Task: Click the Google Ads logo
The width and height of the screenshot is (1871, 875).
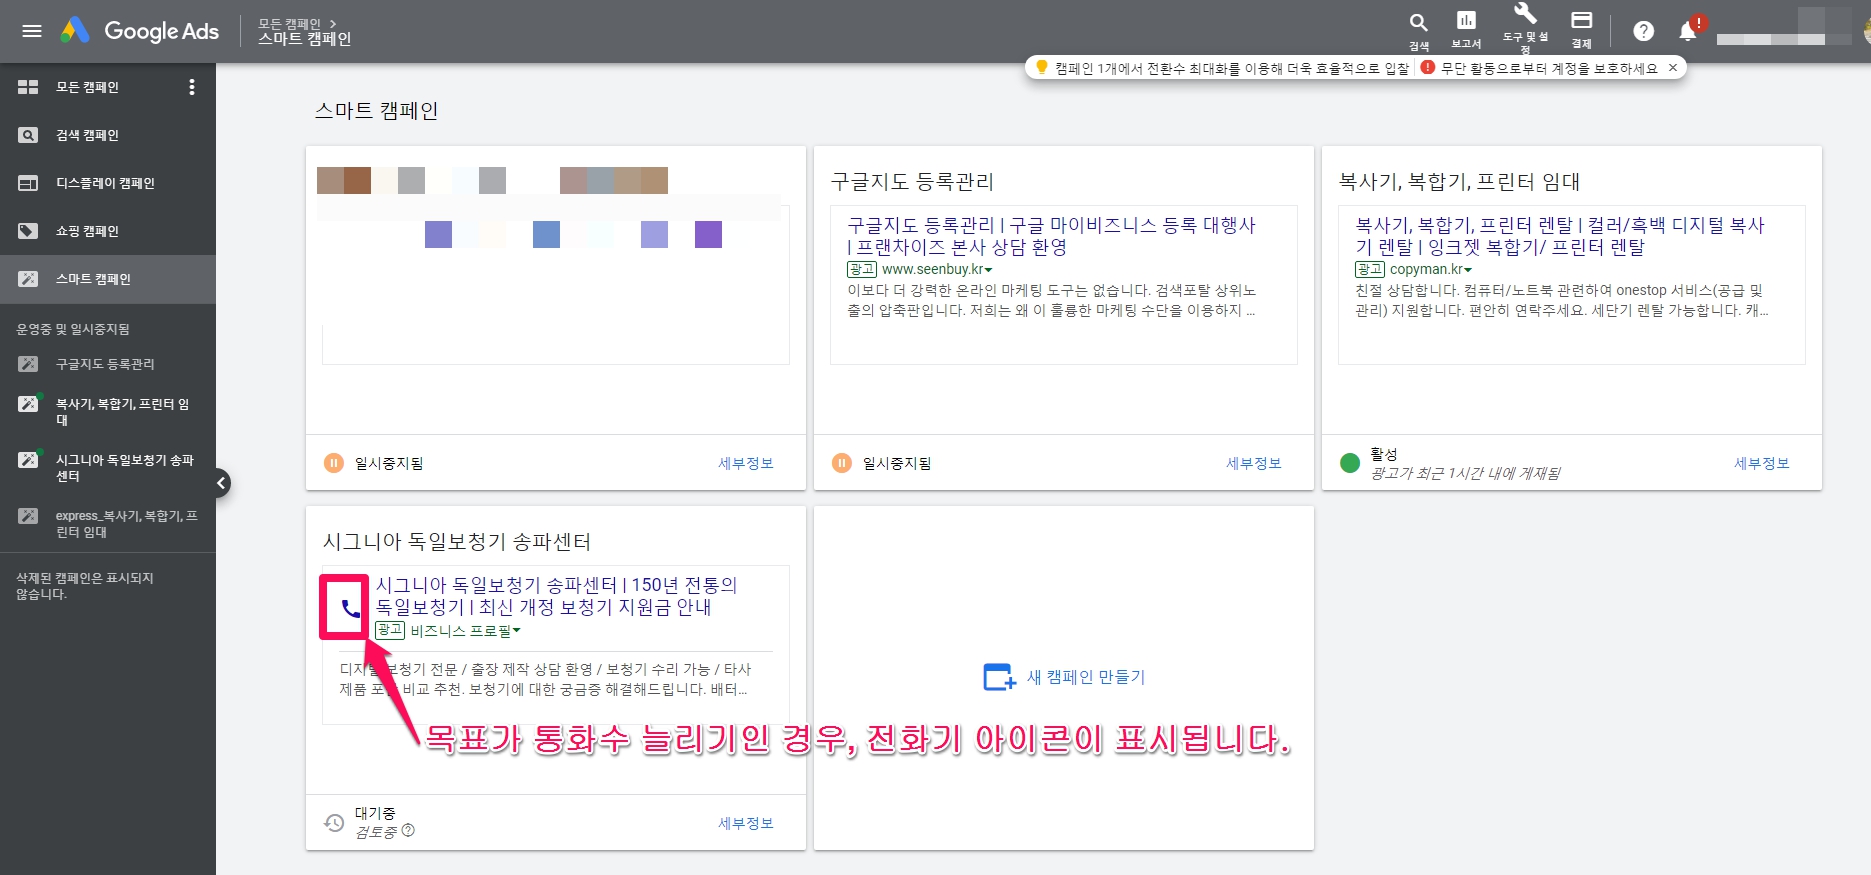Action: [x=139, y=31]
